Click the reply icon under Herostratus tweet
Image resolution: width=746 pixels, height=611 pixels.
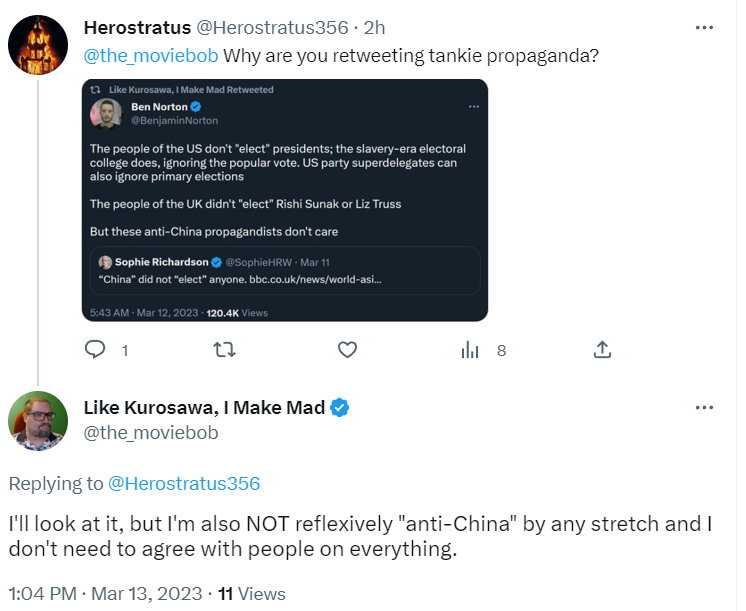[96, 350]
